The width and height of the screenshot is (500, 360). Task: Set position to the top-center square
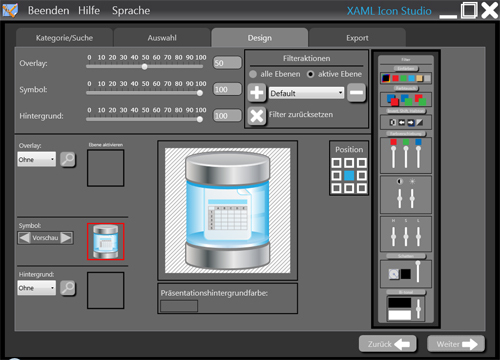349,163
